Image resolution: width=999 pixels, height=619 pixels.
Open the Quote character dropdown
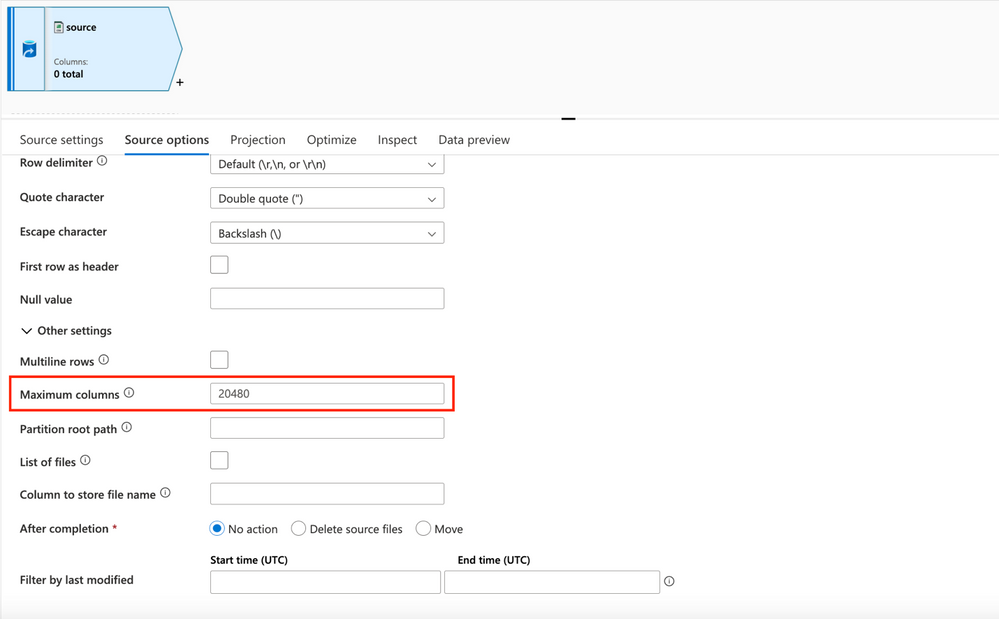pyautogui.click(x=327, y=199)
